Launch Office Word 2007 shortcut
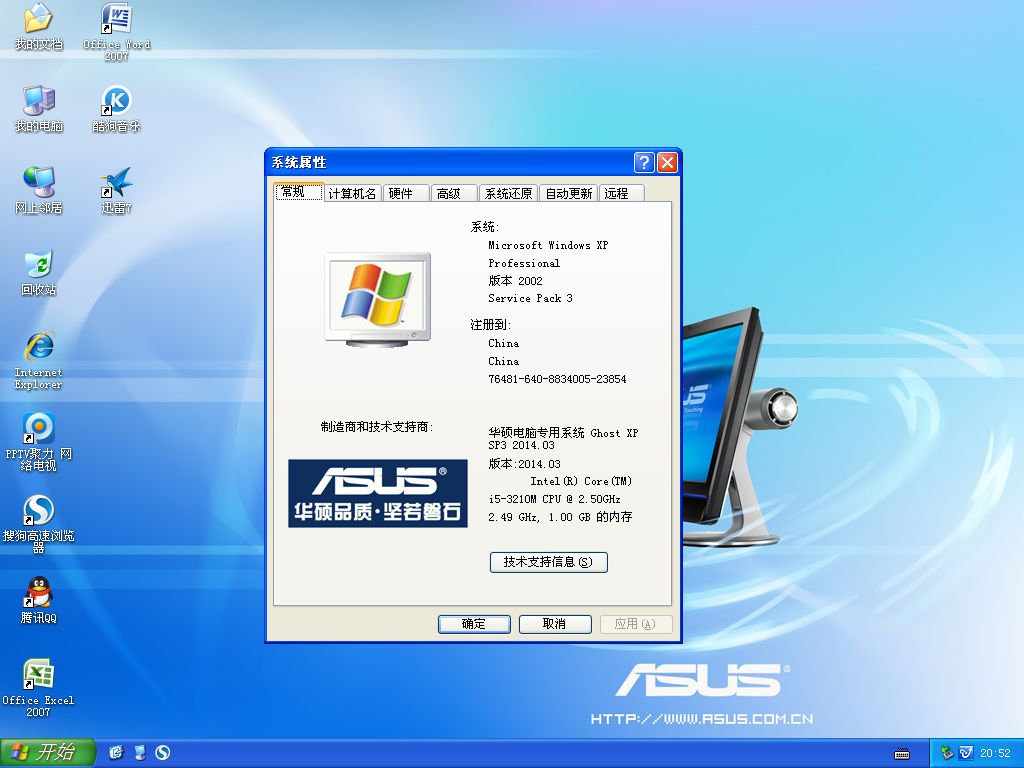 point(117,19)
